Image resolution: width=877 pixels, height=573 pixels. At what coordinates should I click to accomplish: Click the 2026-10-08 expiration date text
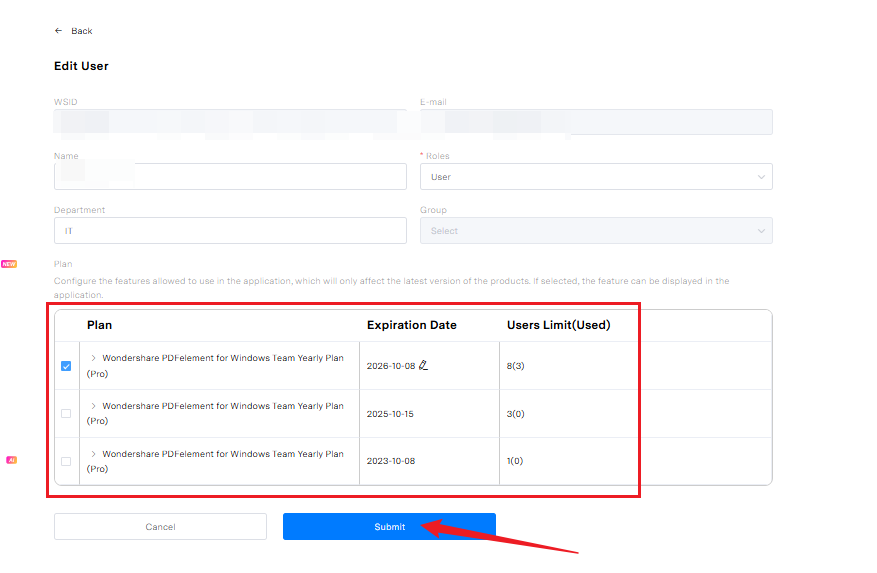390,366
